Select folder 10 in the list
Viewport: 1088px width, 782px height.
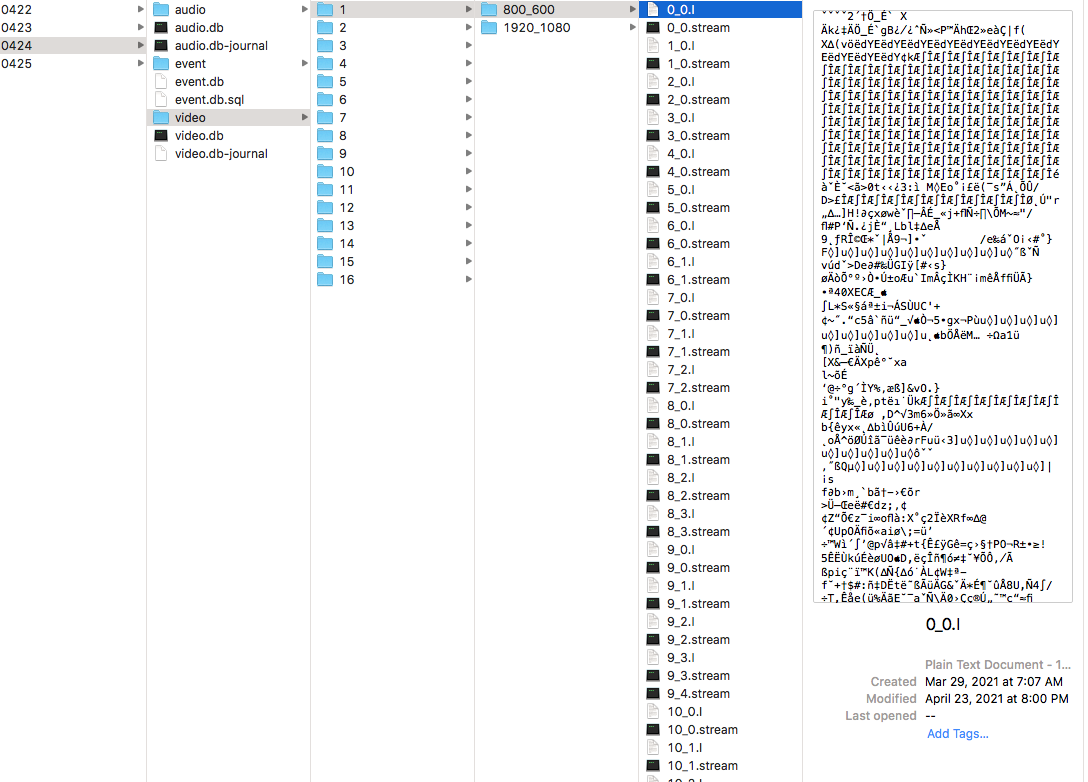point(393,171)
